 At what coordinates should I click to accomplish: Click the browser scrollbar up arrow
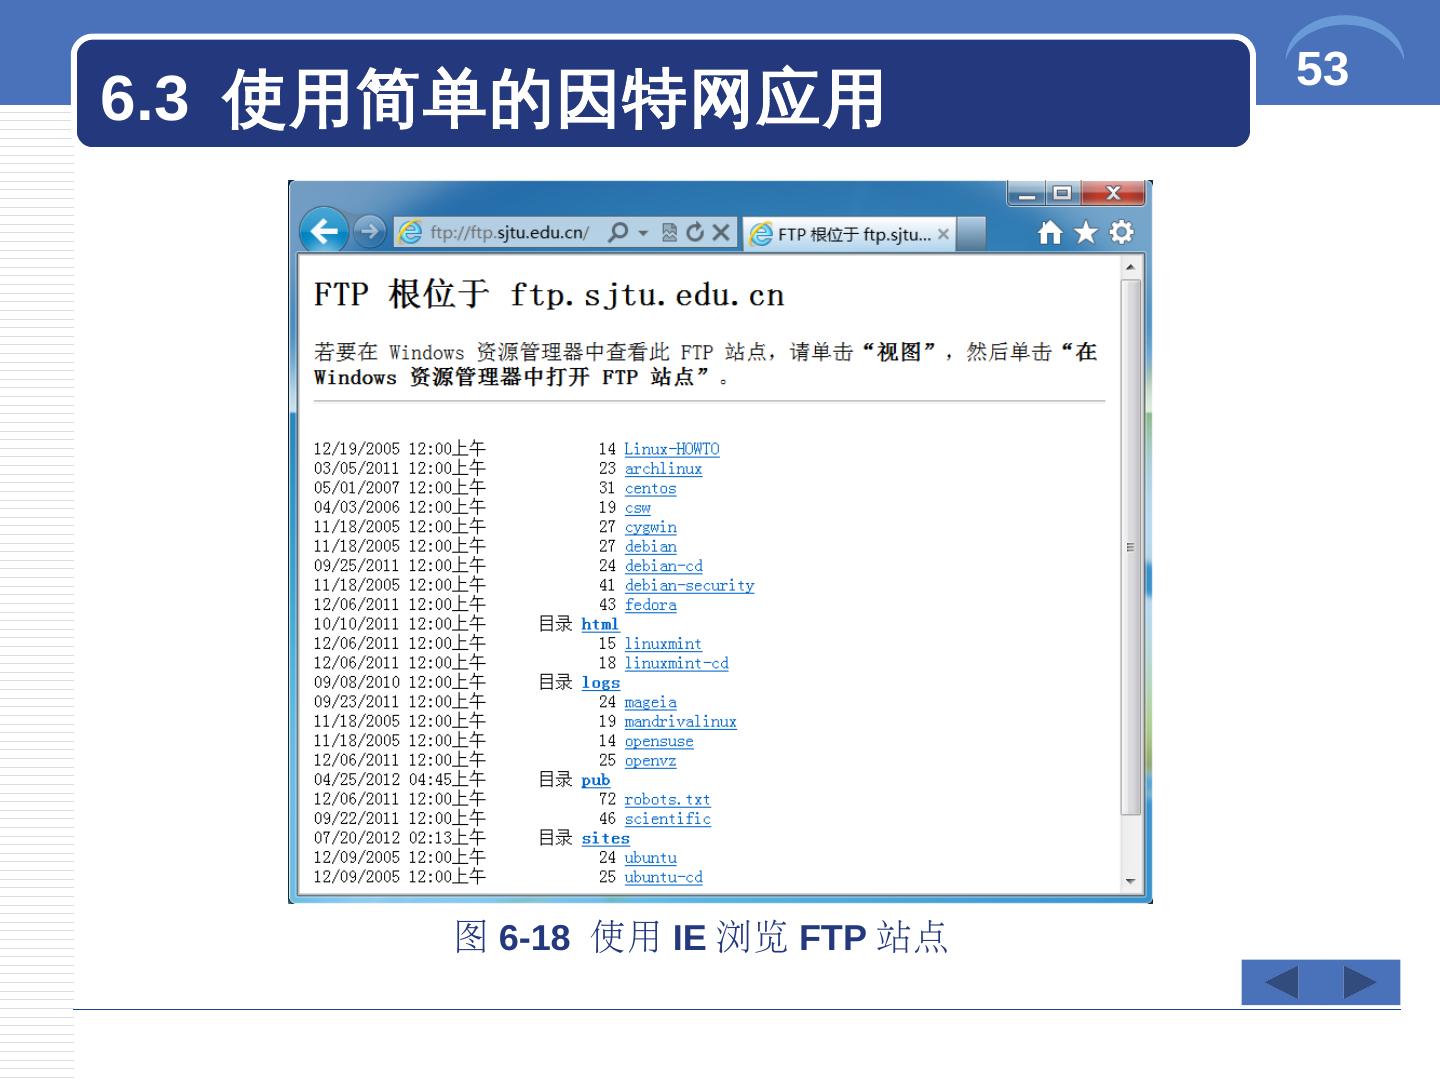click(1131, 267)
